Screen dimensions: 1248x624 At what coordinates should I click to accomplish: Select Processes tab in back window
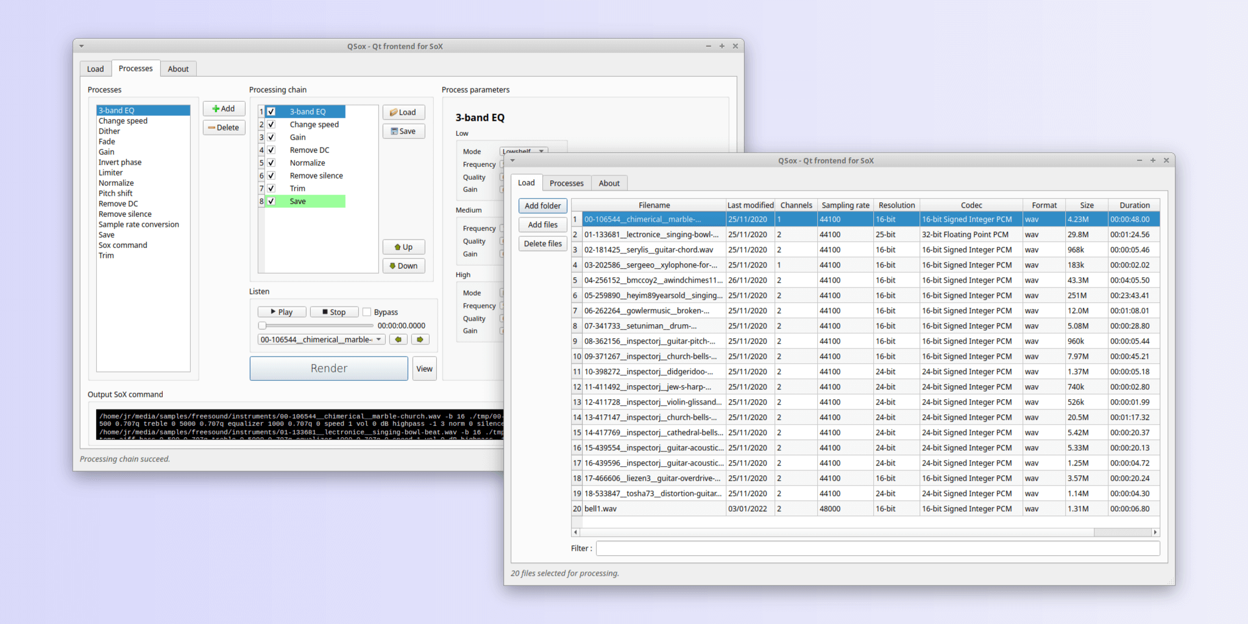pos(135,68)
